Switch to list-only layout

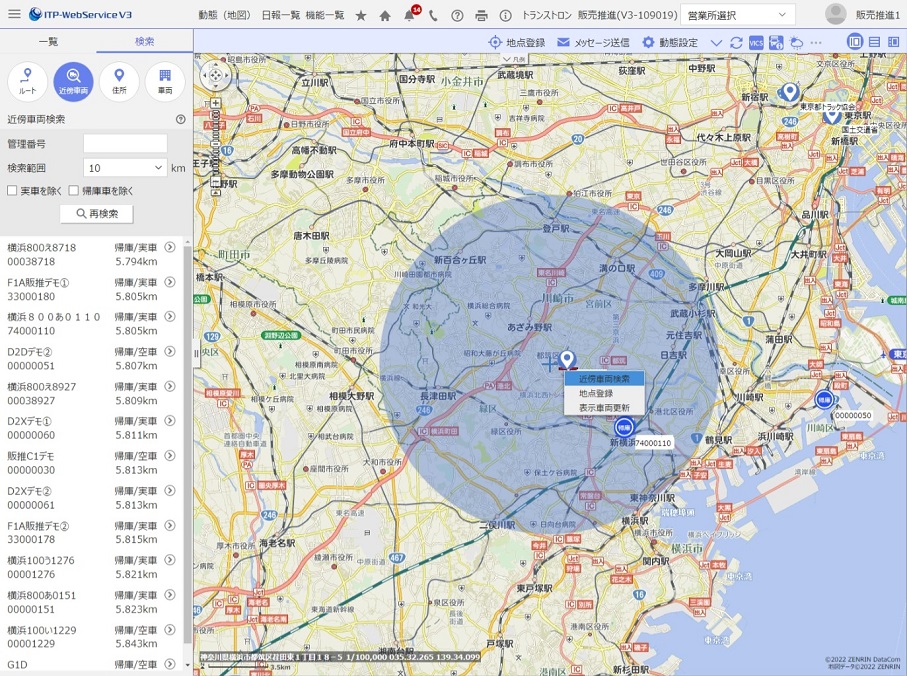point(875,42)
